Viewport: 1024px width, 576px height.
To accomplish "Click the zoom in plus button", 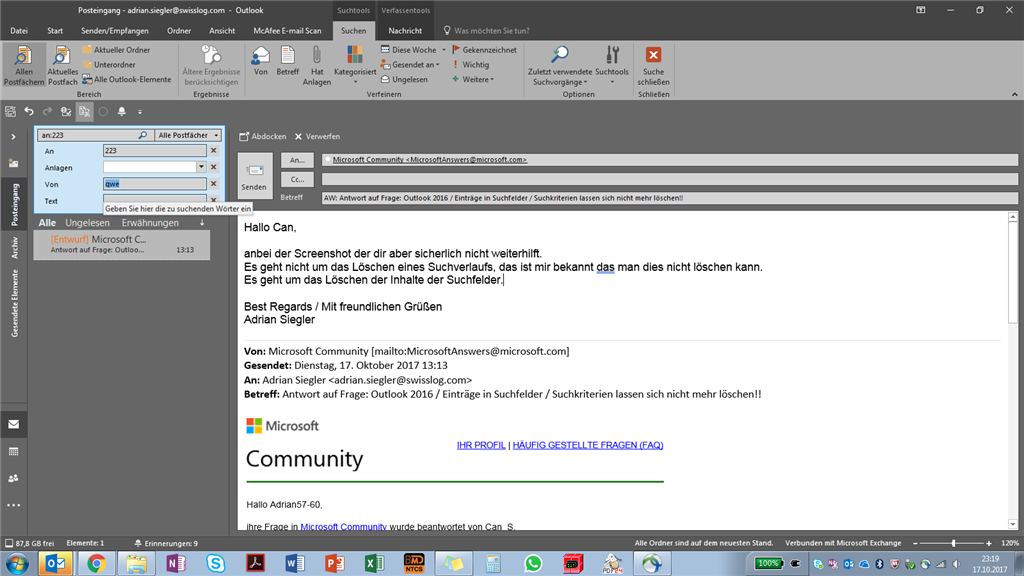I will (x=989, y=543).
